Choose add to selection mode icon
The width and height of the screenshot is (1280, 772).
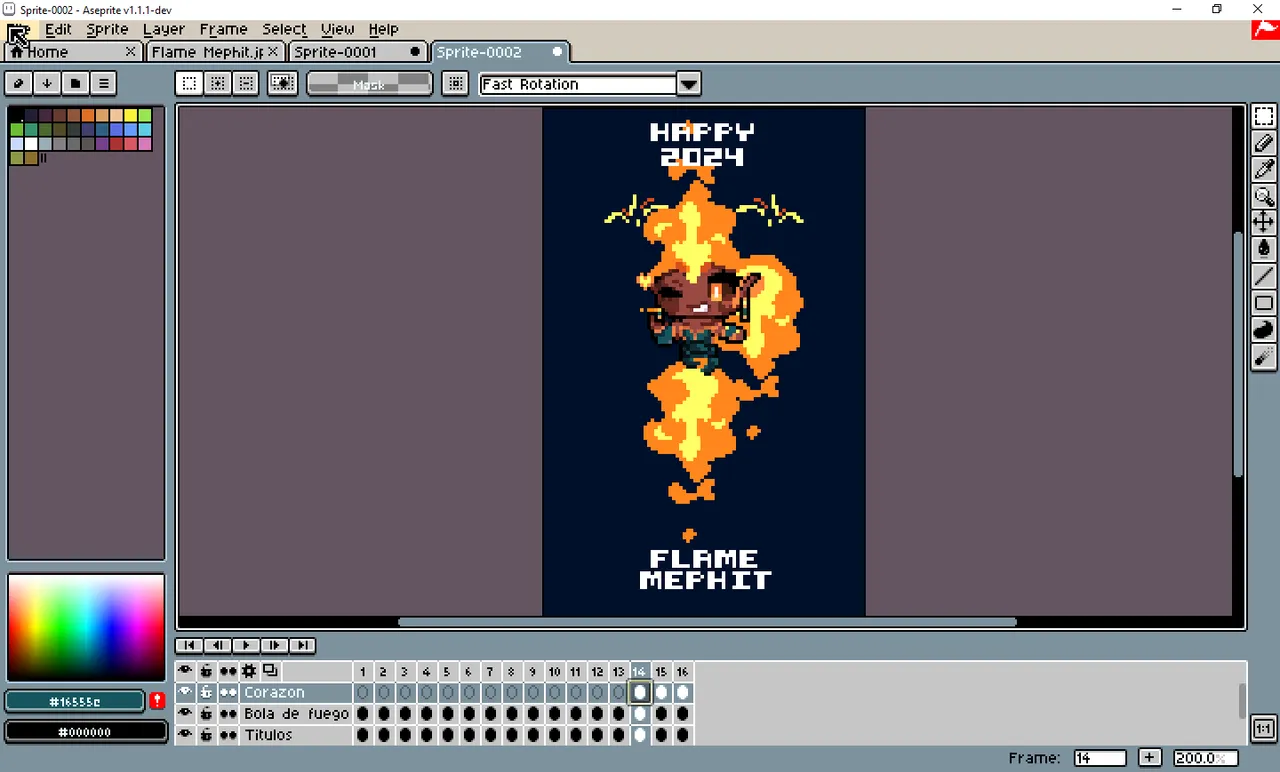pyautogui.click(x=217, y=84)
